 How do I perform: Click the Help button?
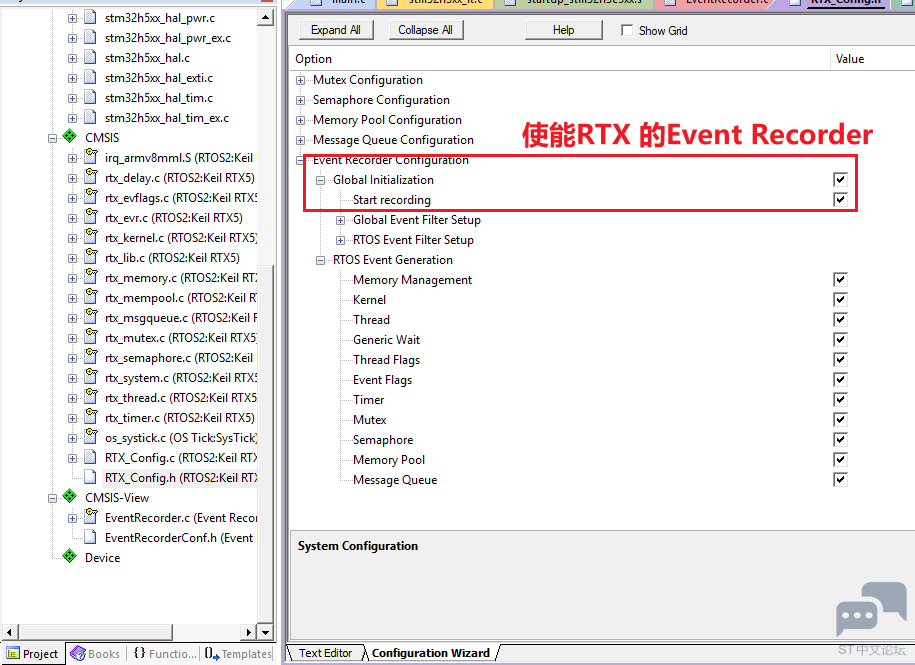click(564, 30)
